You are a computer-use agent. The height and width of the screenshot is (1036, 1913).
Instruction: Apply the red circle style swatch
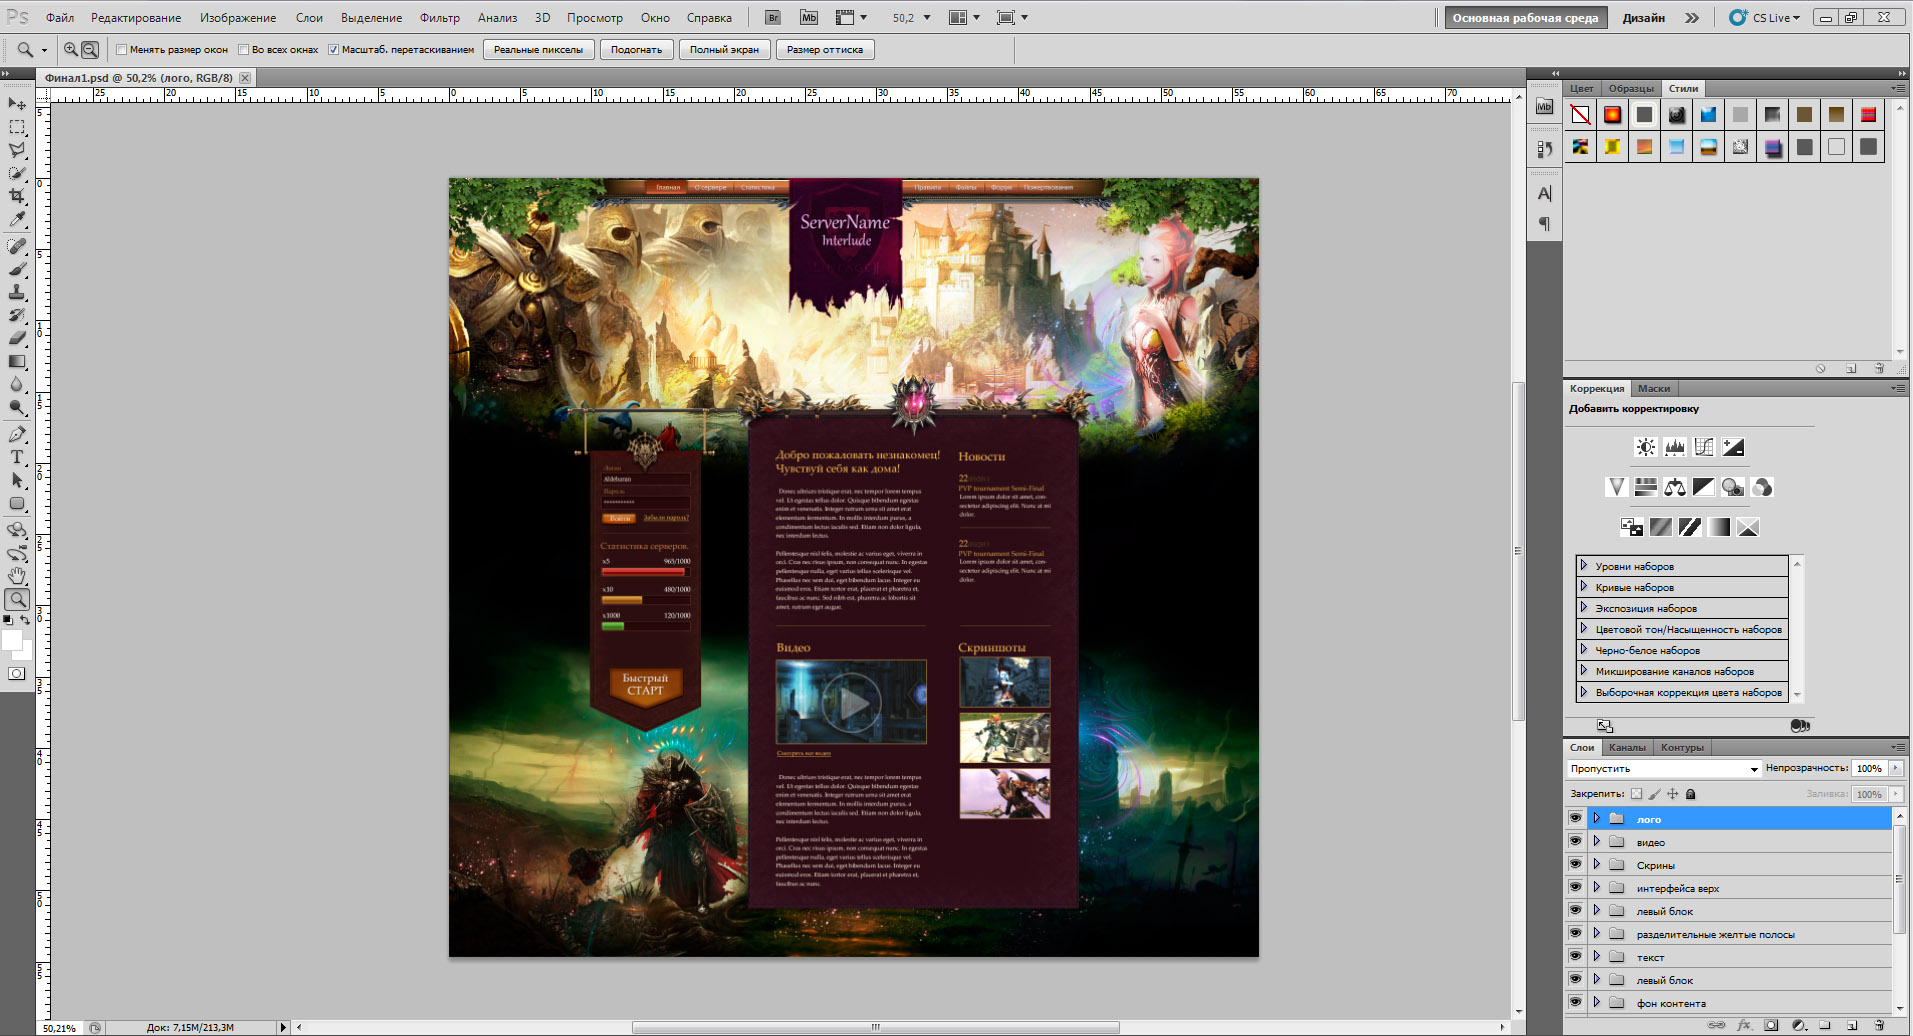[1612, 115]
